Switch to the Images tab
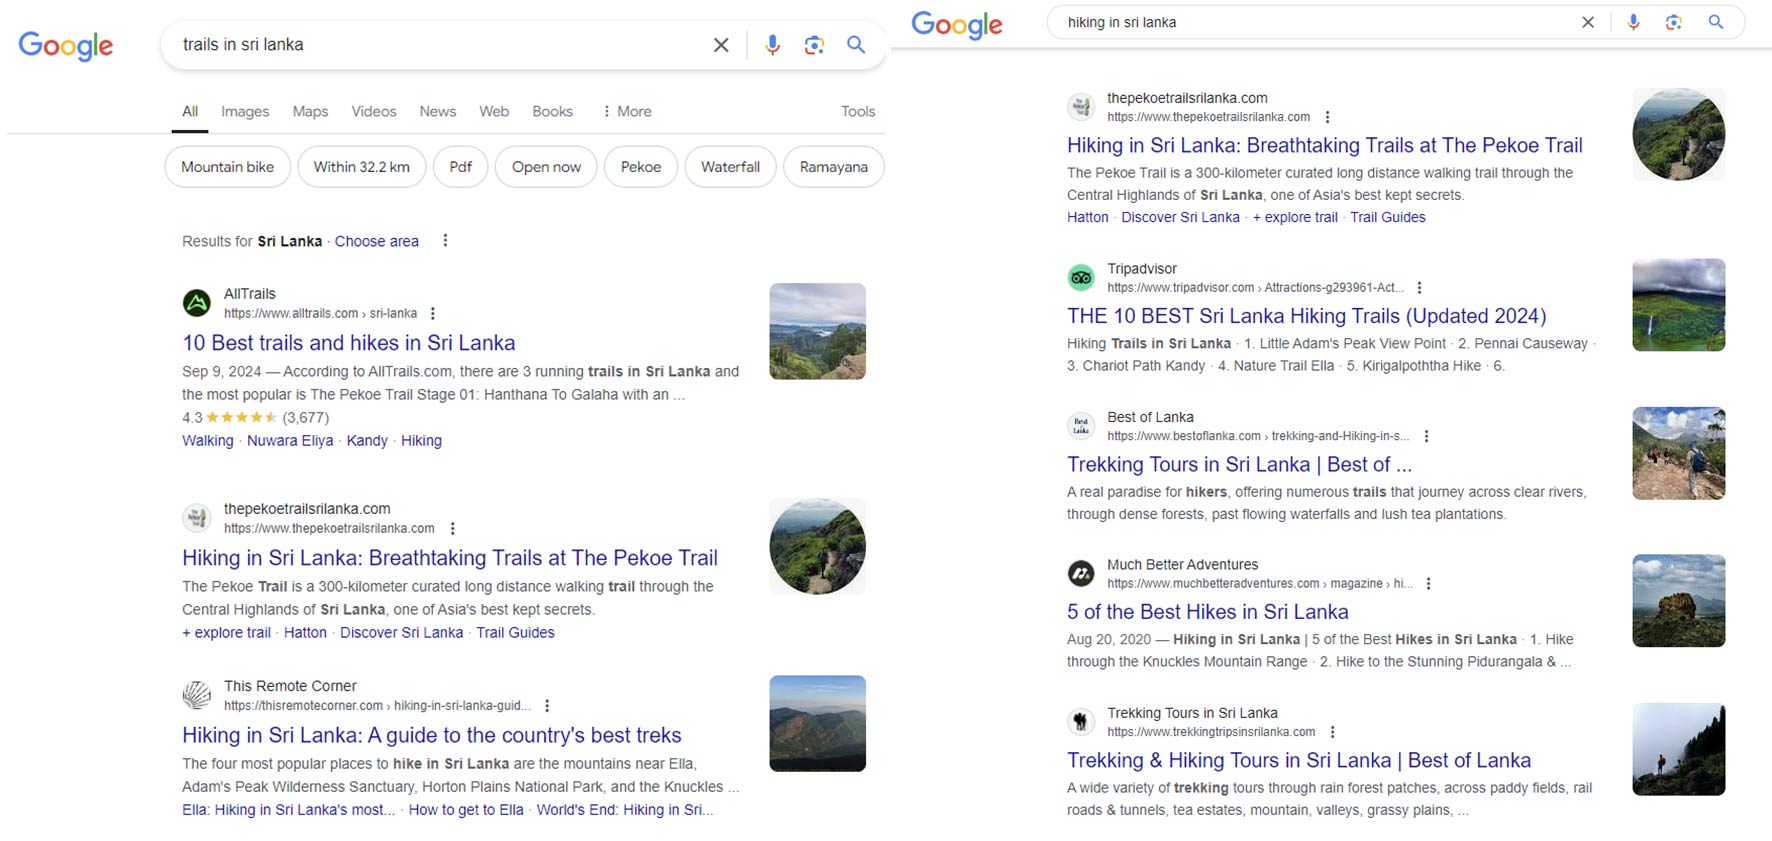 [245, 112]
